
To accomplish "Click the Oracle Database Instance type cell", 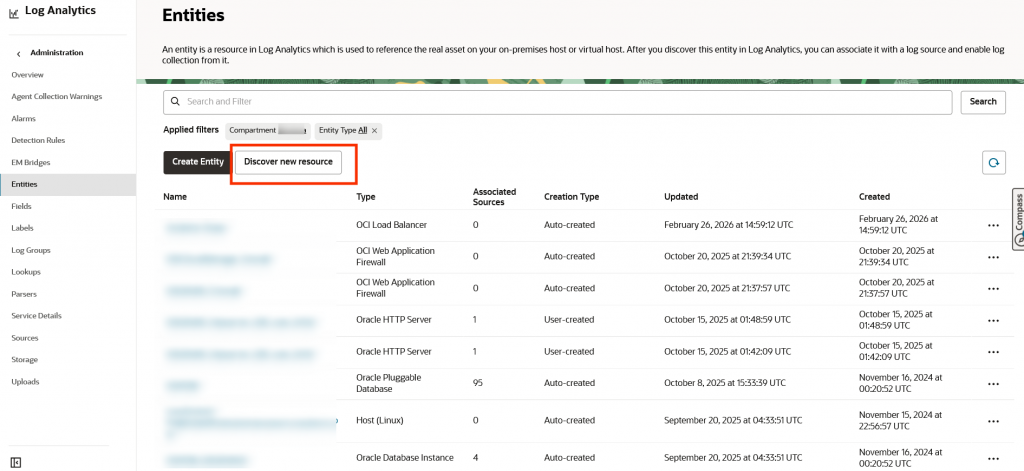I will (405, 458).
